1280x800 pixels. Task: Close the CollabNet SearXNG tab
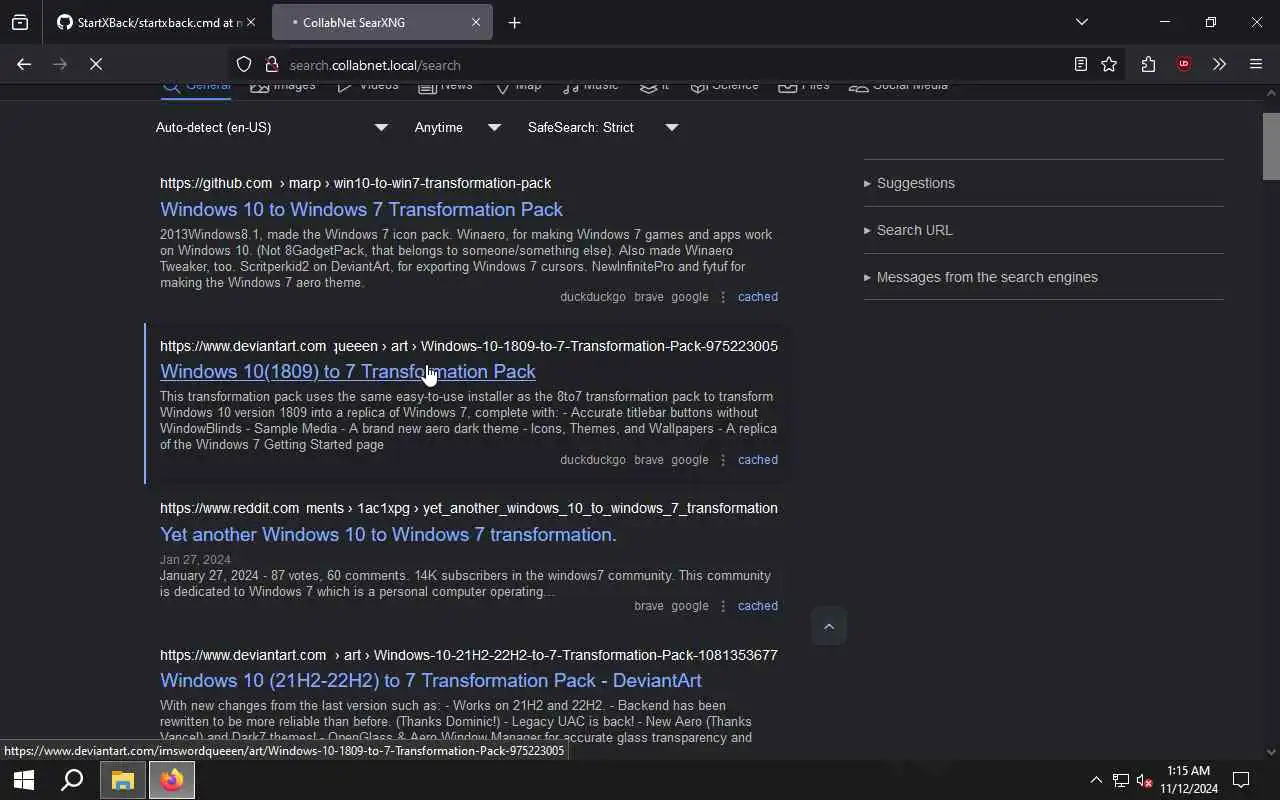click(x=476, y=22)
